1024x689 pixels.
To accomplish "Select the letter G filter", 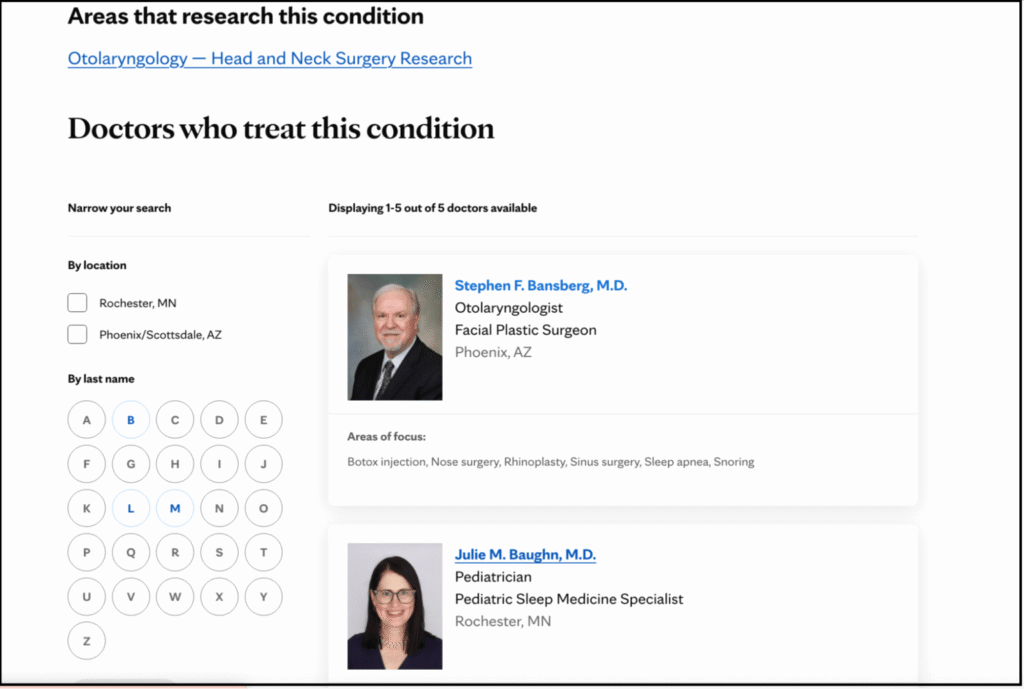I will (131, 463).
